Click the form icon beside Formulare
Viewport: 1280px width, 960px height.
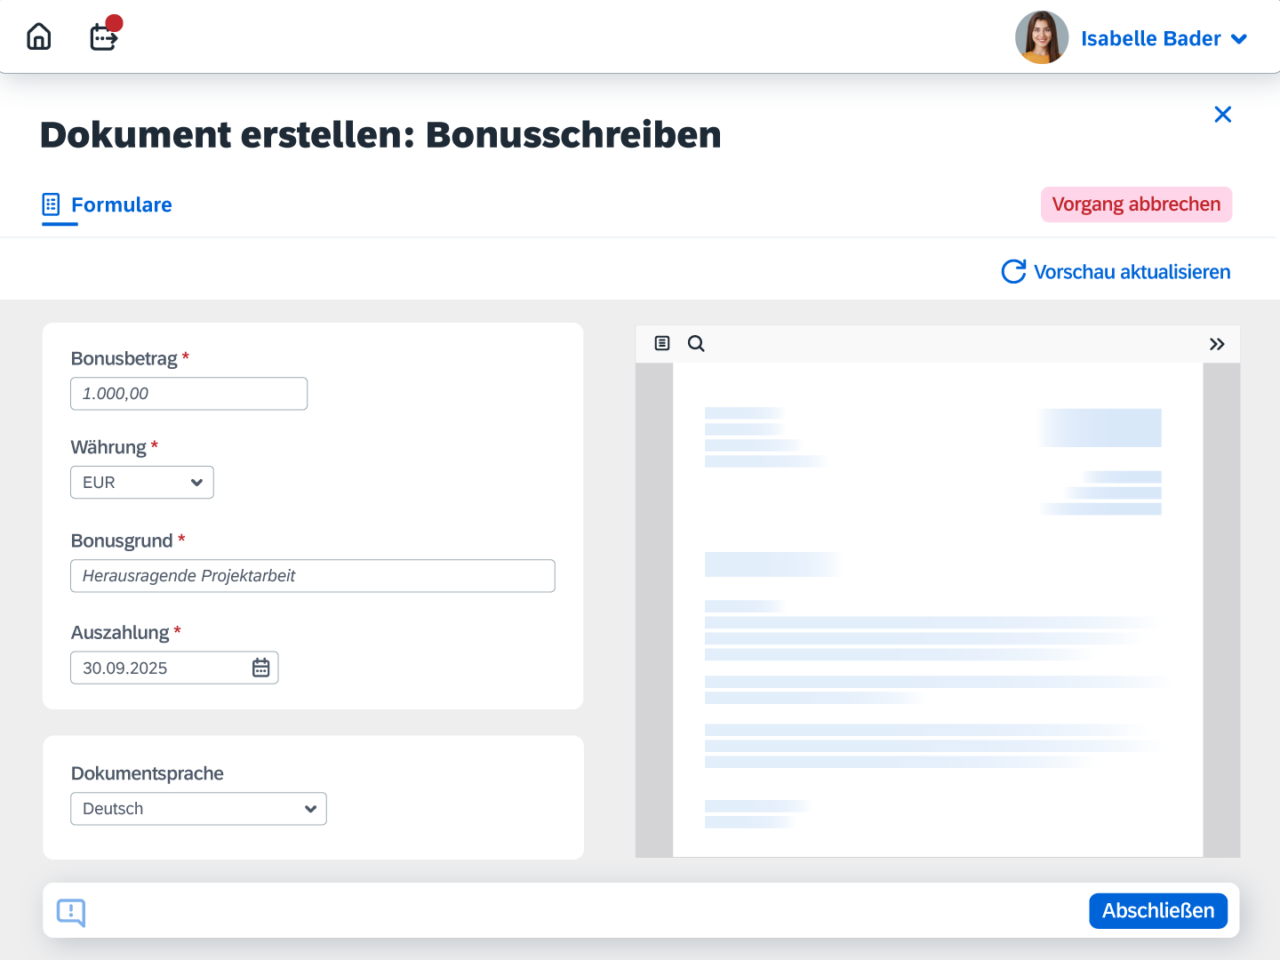51,204
